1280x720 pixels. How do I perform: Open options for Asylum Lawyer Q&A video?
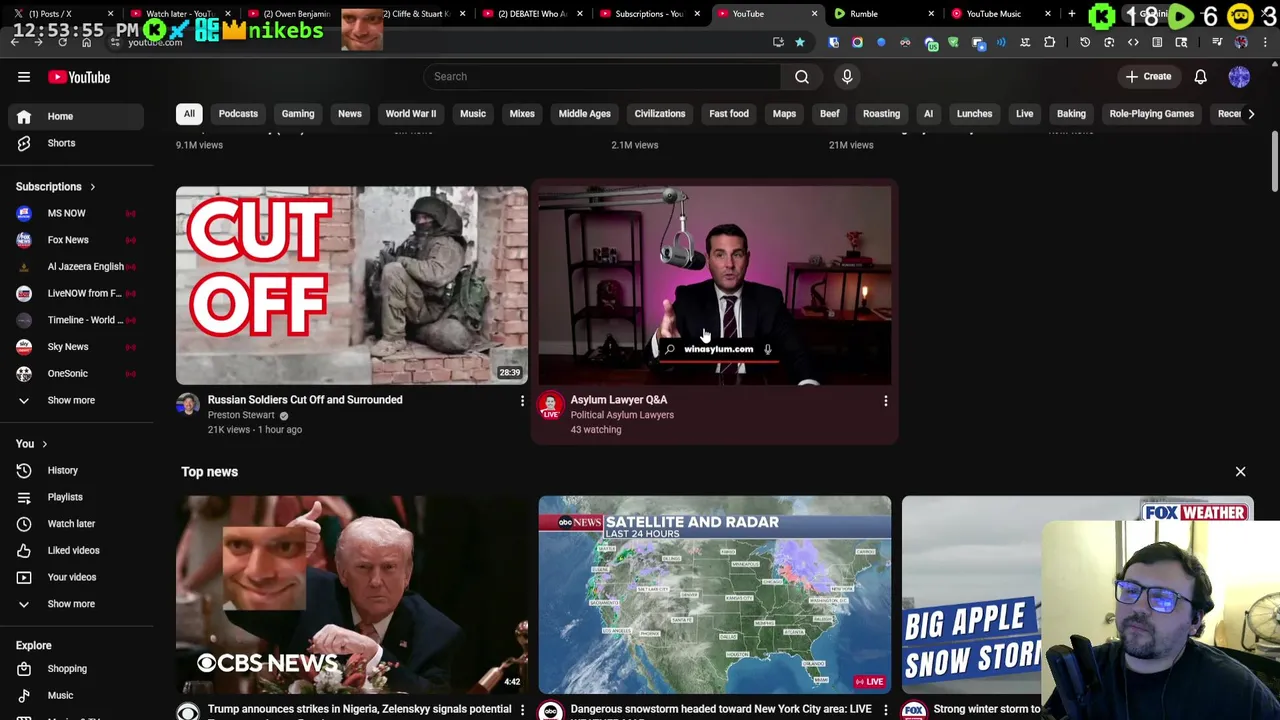pyautogui.click(x=885, y=401)
